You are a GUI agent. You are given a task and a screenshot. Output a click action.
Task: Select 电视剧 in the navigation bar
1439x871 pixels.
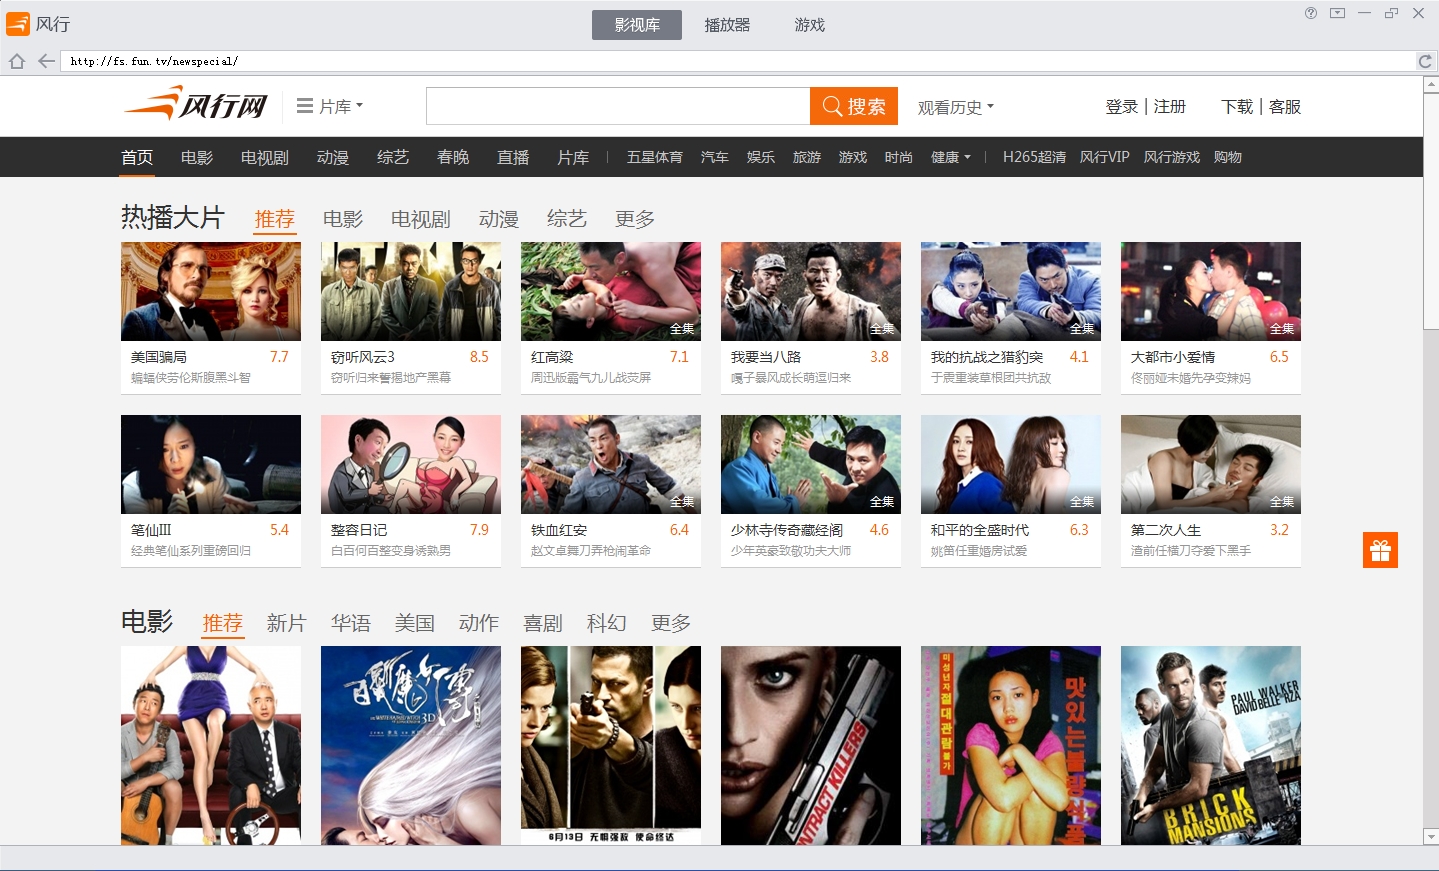tap(265, 157)
